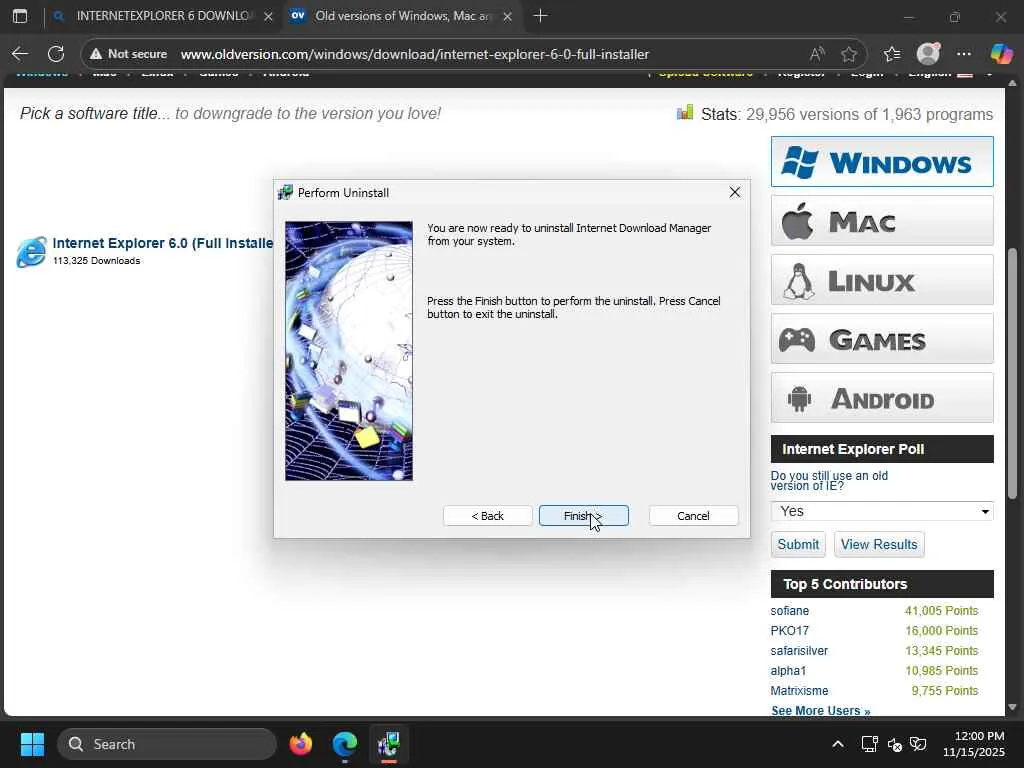This screenshot has width=1024, height=768.
Task: Cancel the Perform Uninstall wizard
Action: click(693, 516)
